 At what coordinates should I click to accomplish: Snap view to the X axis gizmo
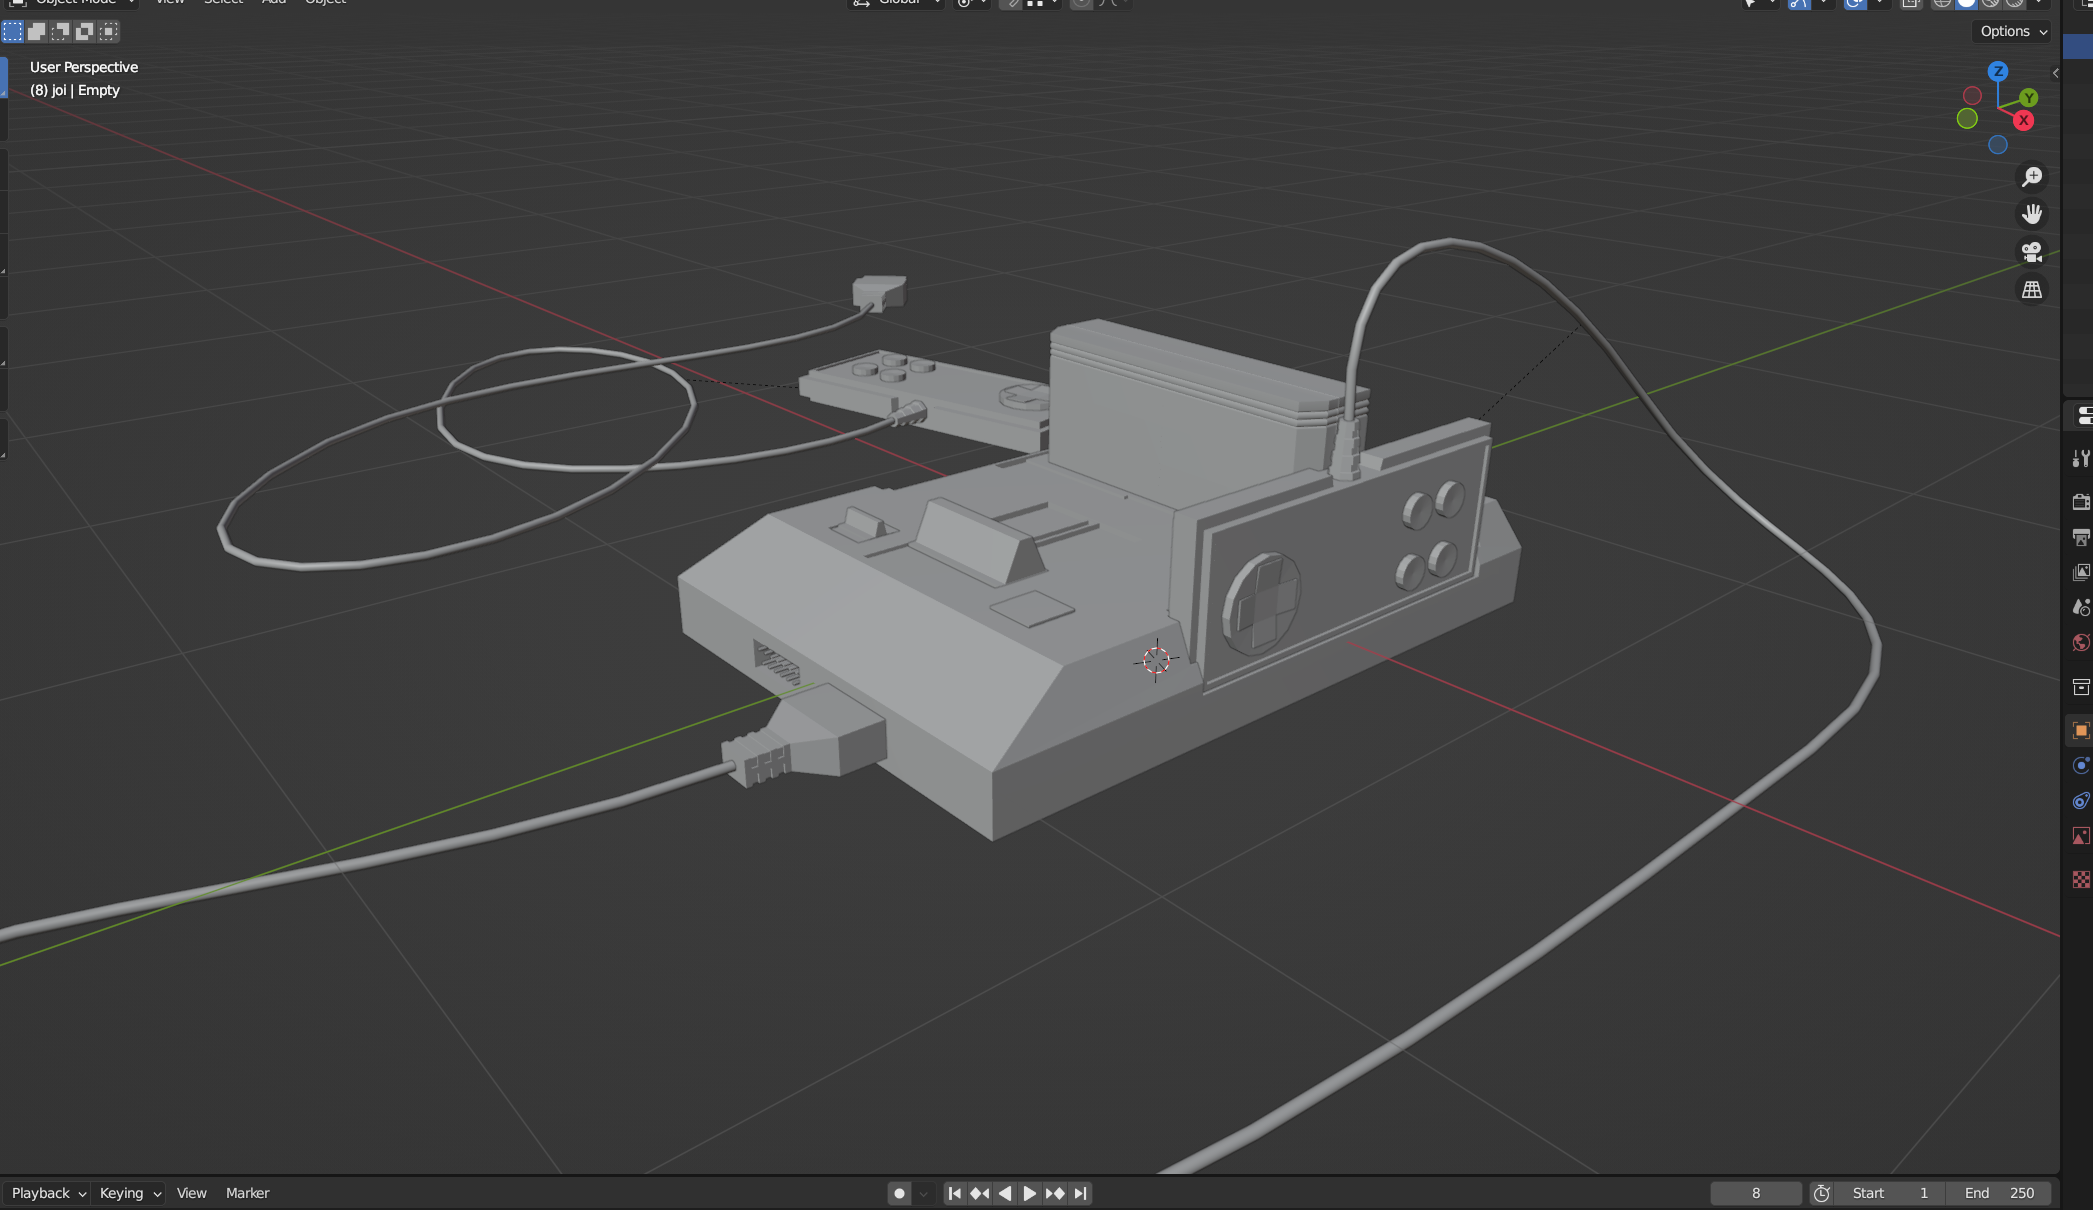2023,121
